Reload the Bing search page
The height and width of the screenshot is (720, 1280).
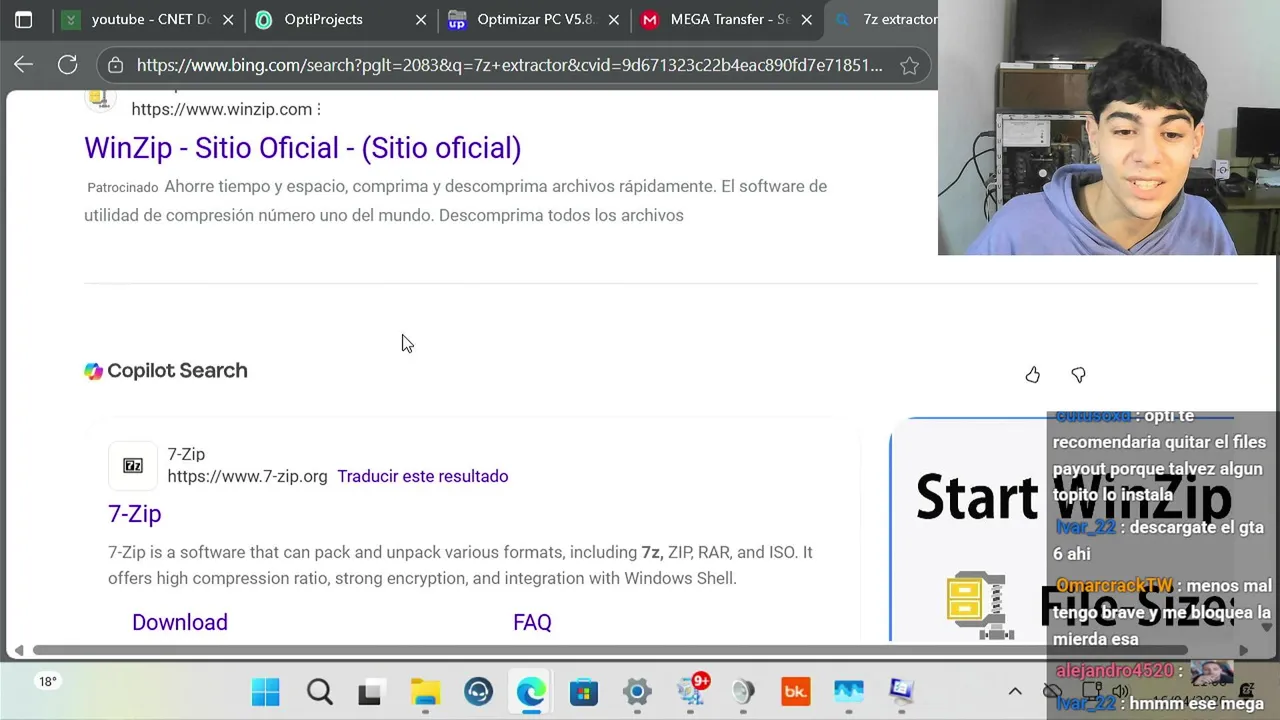[67, 65]
